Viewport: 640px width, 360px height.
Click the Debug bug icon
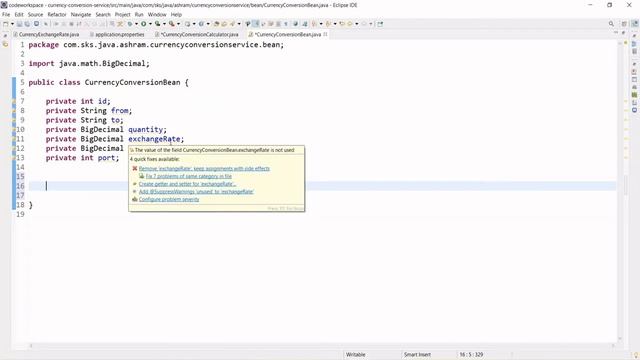pyautogui.click(x=130, y=24)
